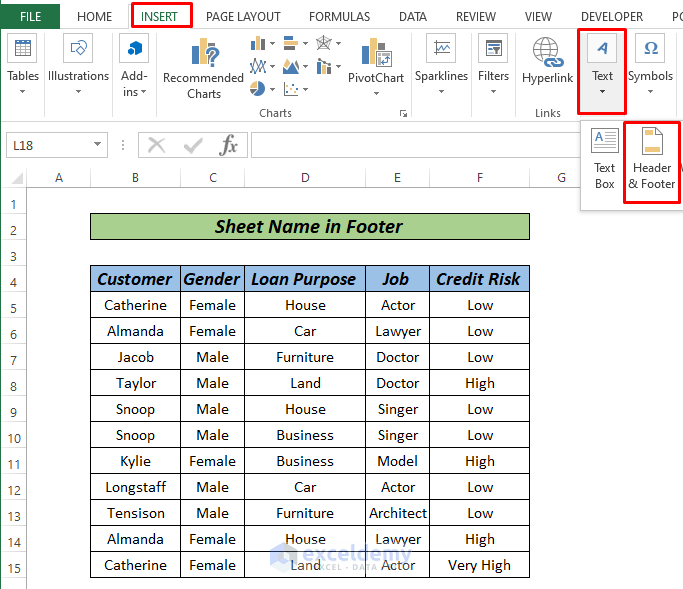683x589 pixels.
Task: Expand the column chart dropdown arrow
Action: tap(273, 44)
